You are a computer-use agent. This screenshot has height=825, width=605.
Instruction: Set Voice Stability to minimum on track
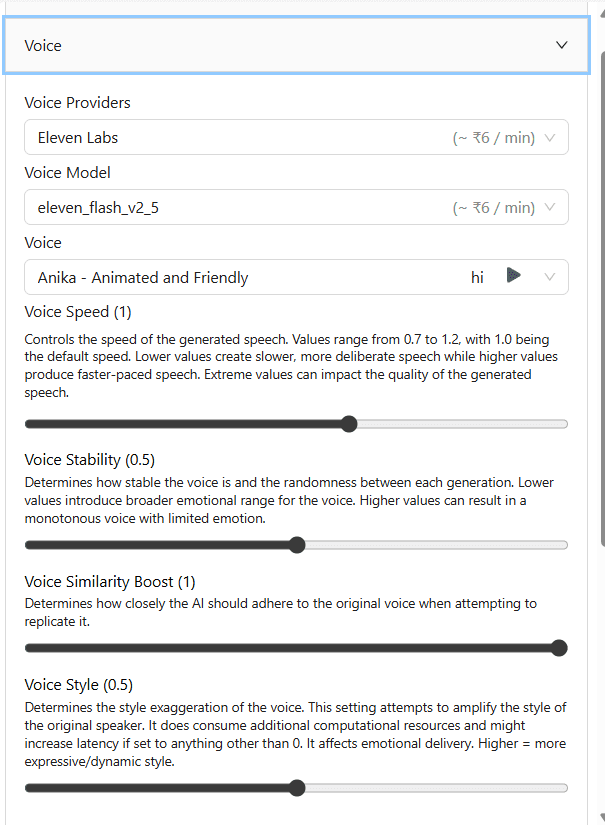(x=27, y=545)
